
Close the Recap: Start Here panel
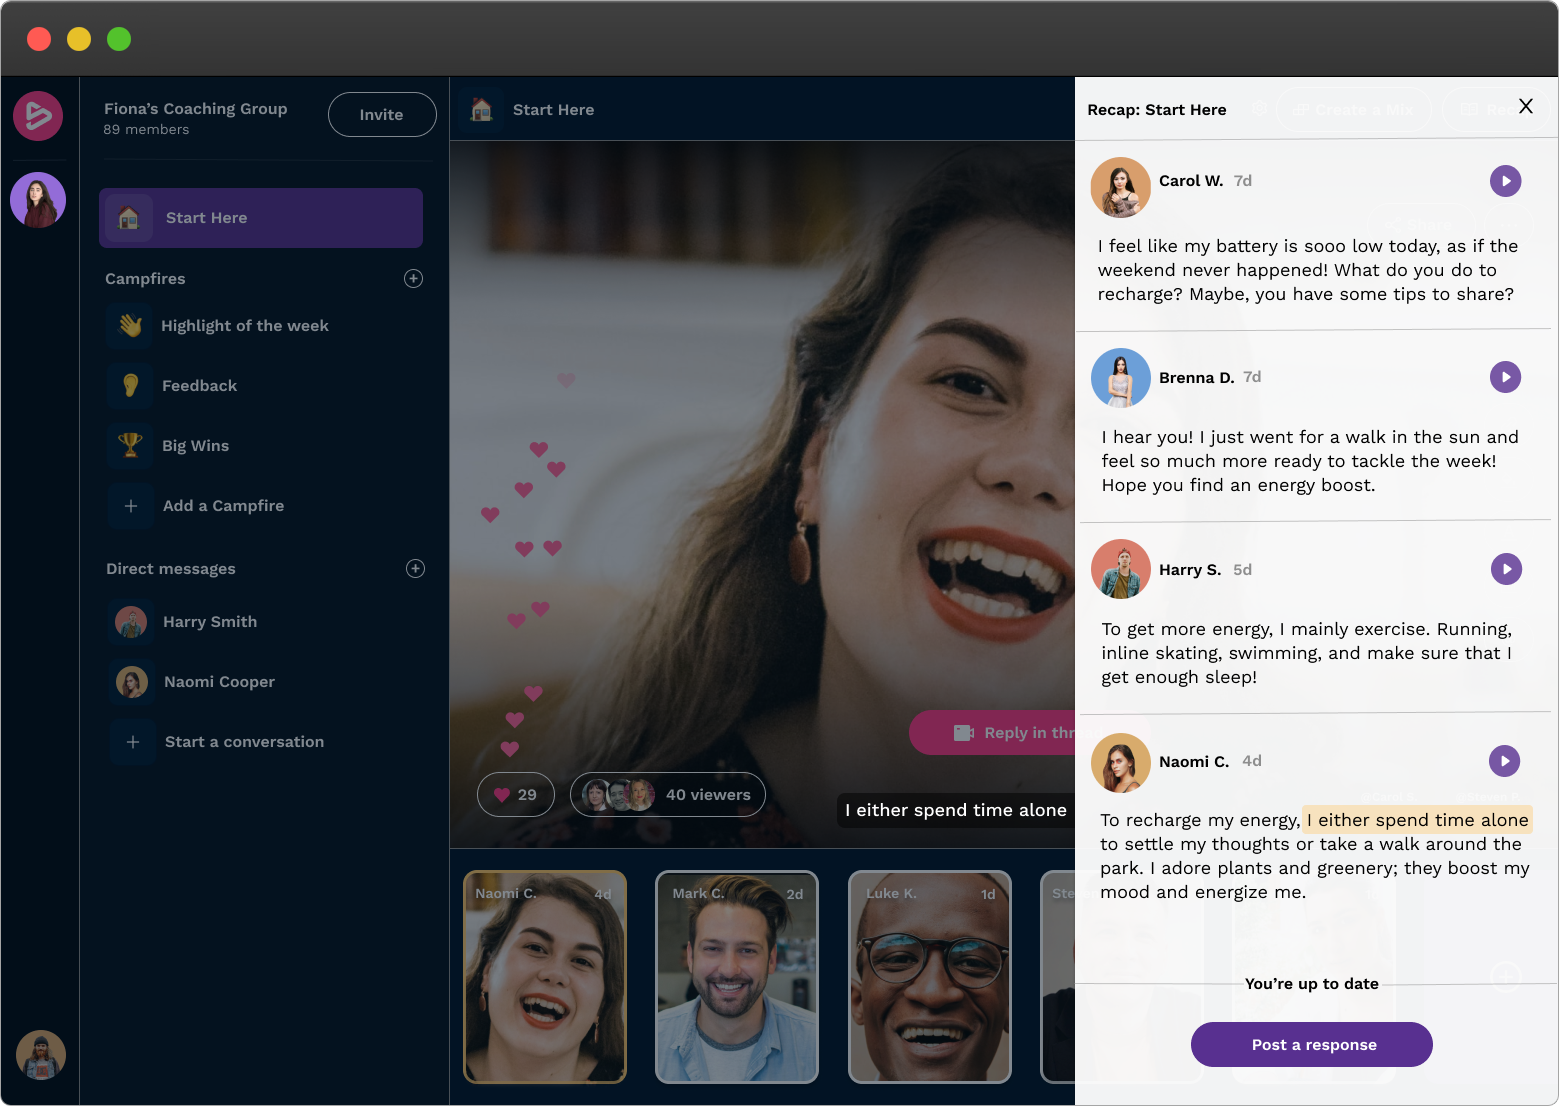[x=1525, y=106]
